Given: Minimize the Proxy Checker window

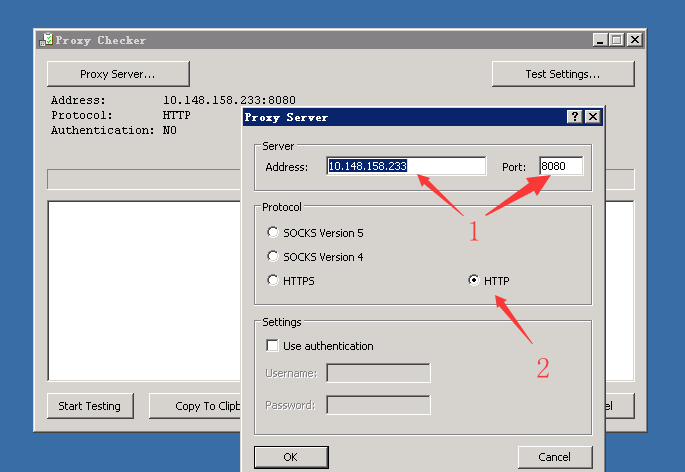Looking at the screenshot, I should tap(600, 40).
